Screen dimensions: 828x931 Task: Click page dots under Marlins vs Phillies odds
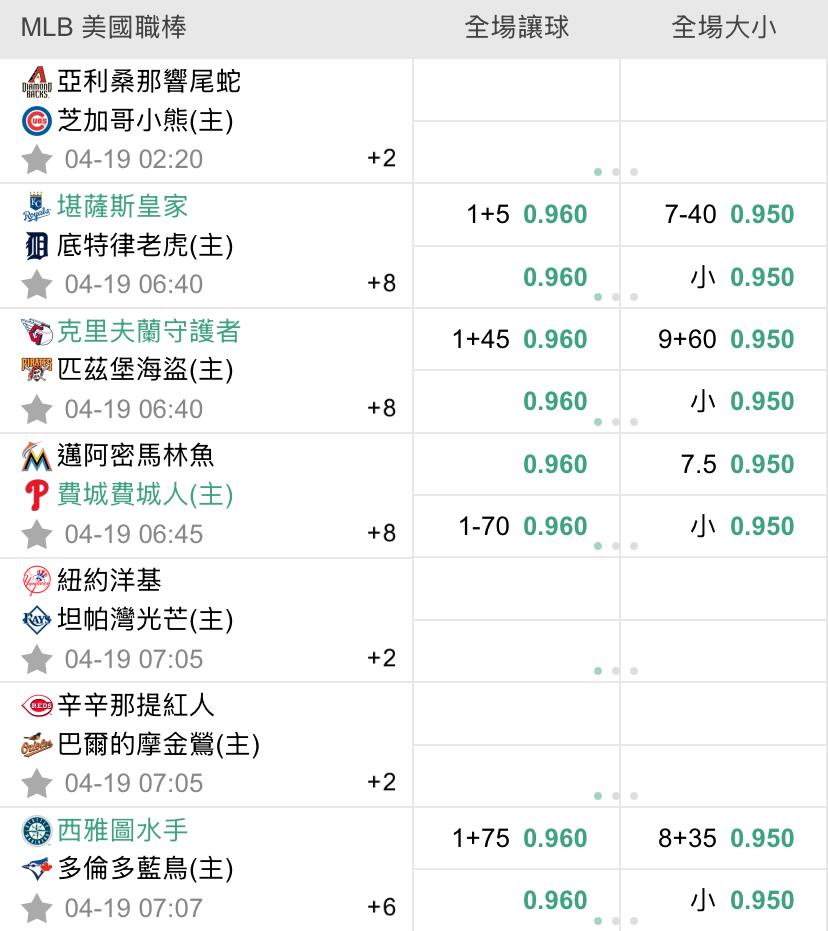pos(616,546)
